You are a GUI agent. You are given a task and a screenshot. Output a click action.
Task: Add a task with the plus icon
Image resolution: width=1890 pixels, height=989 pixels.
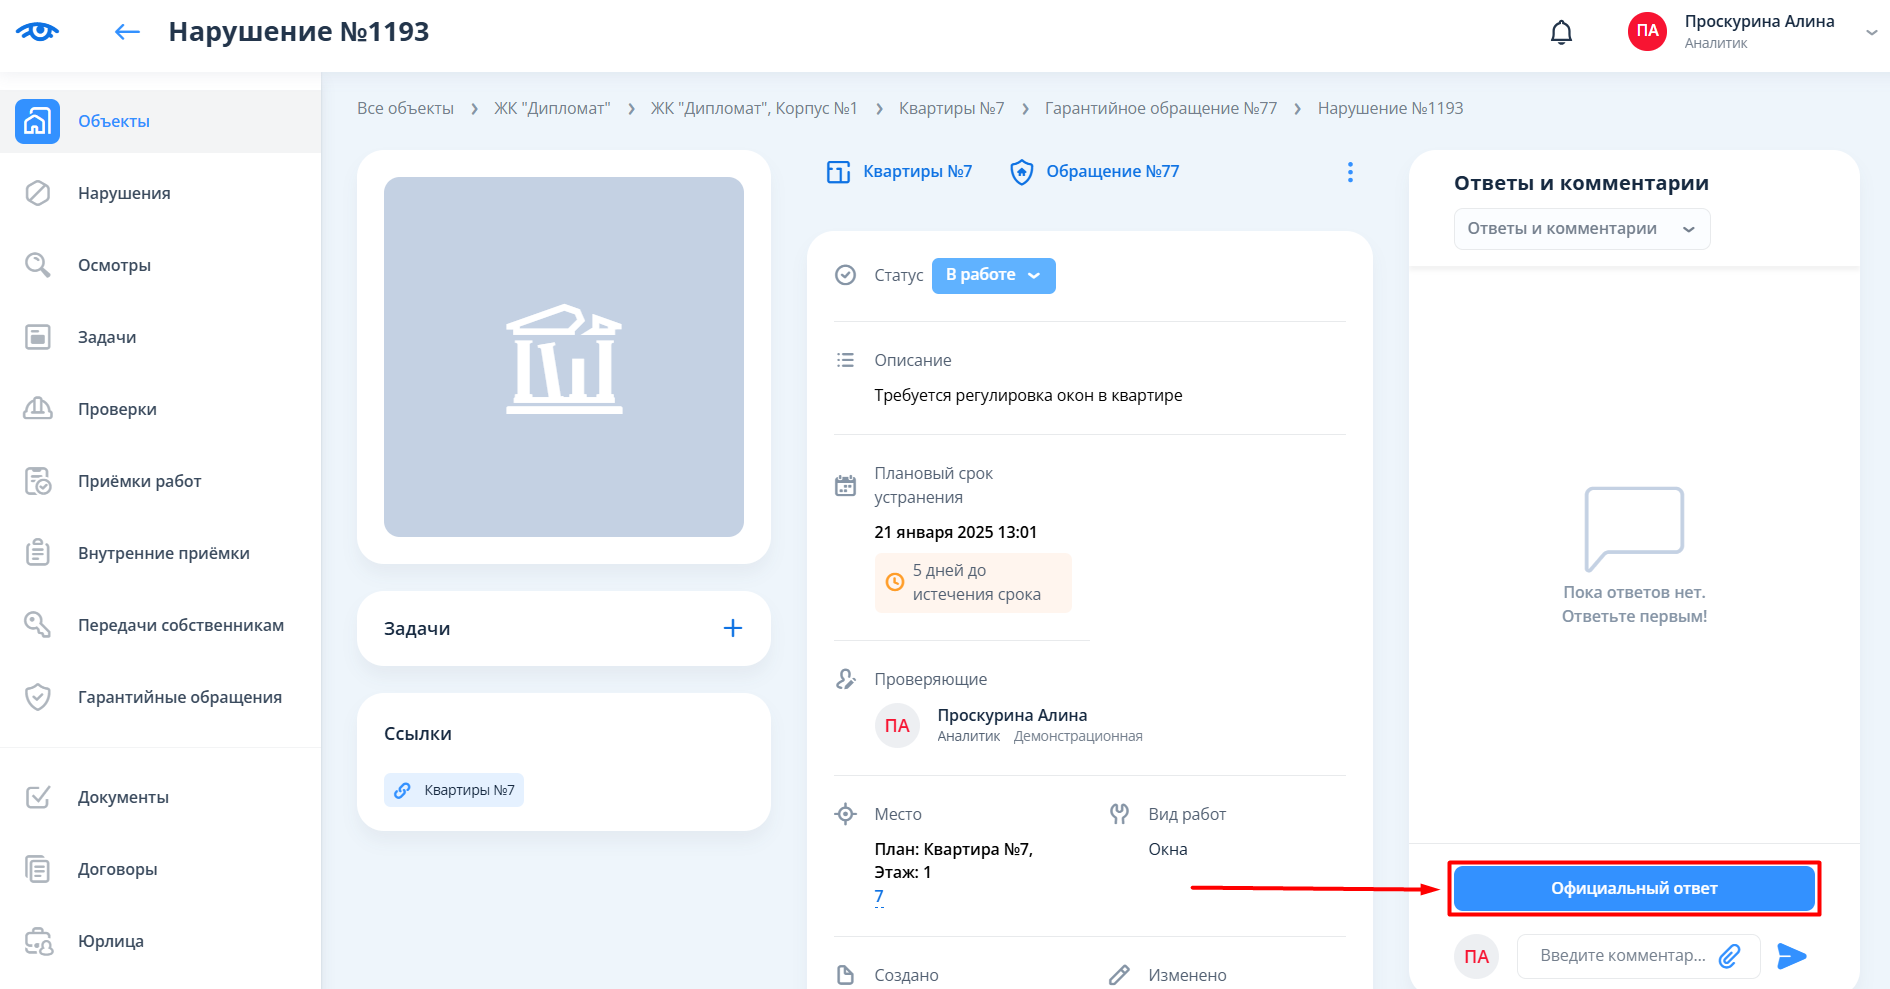click(x=732, y=628)
